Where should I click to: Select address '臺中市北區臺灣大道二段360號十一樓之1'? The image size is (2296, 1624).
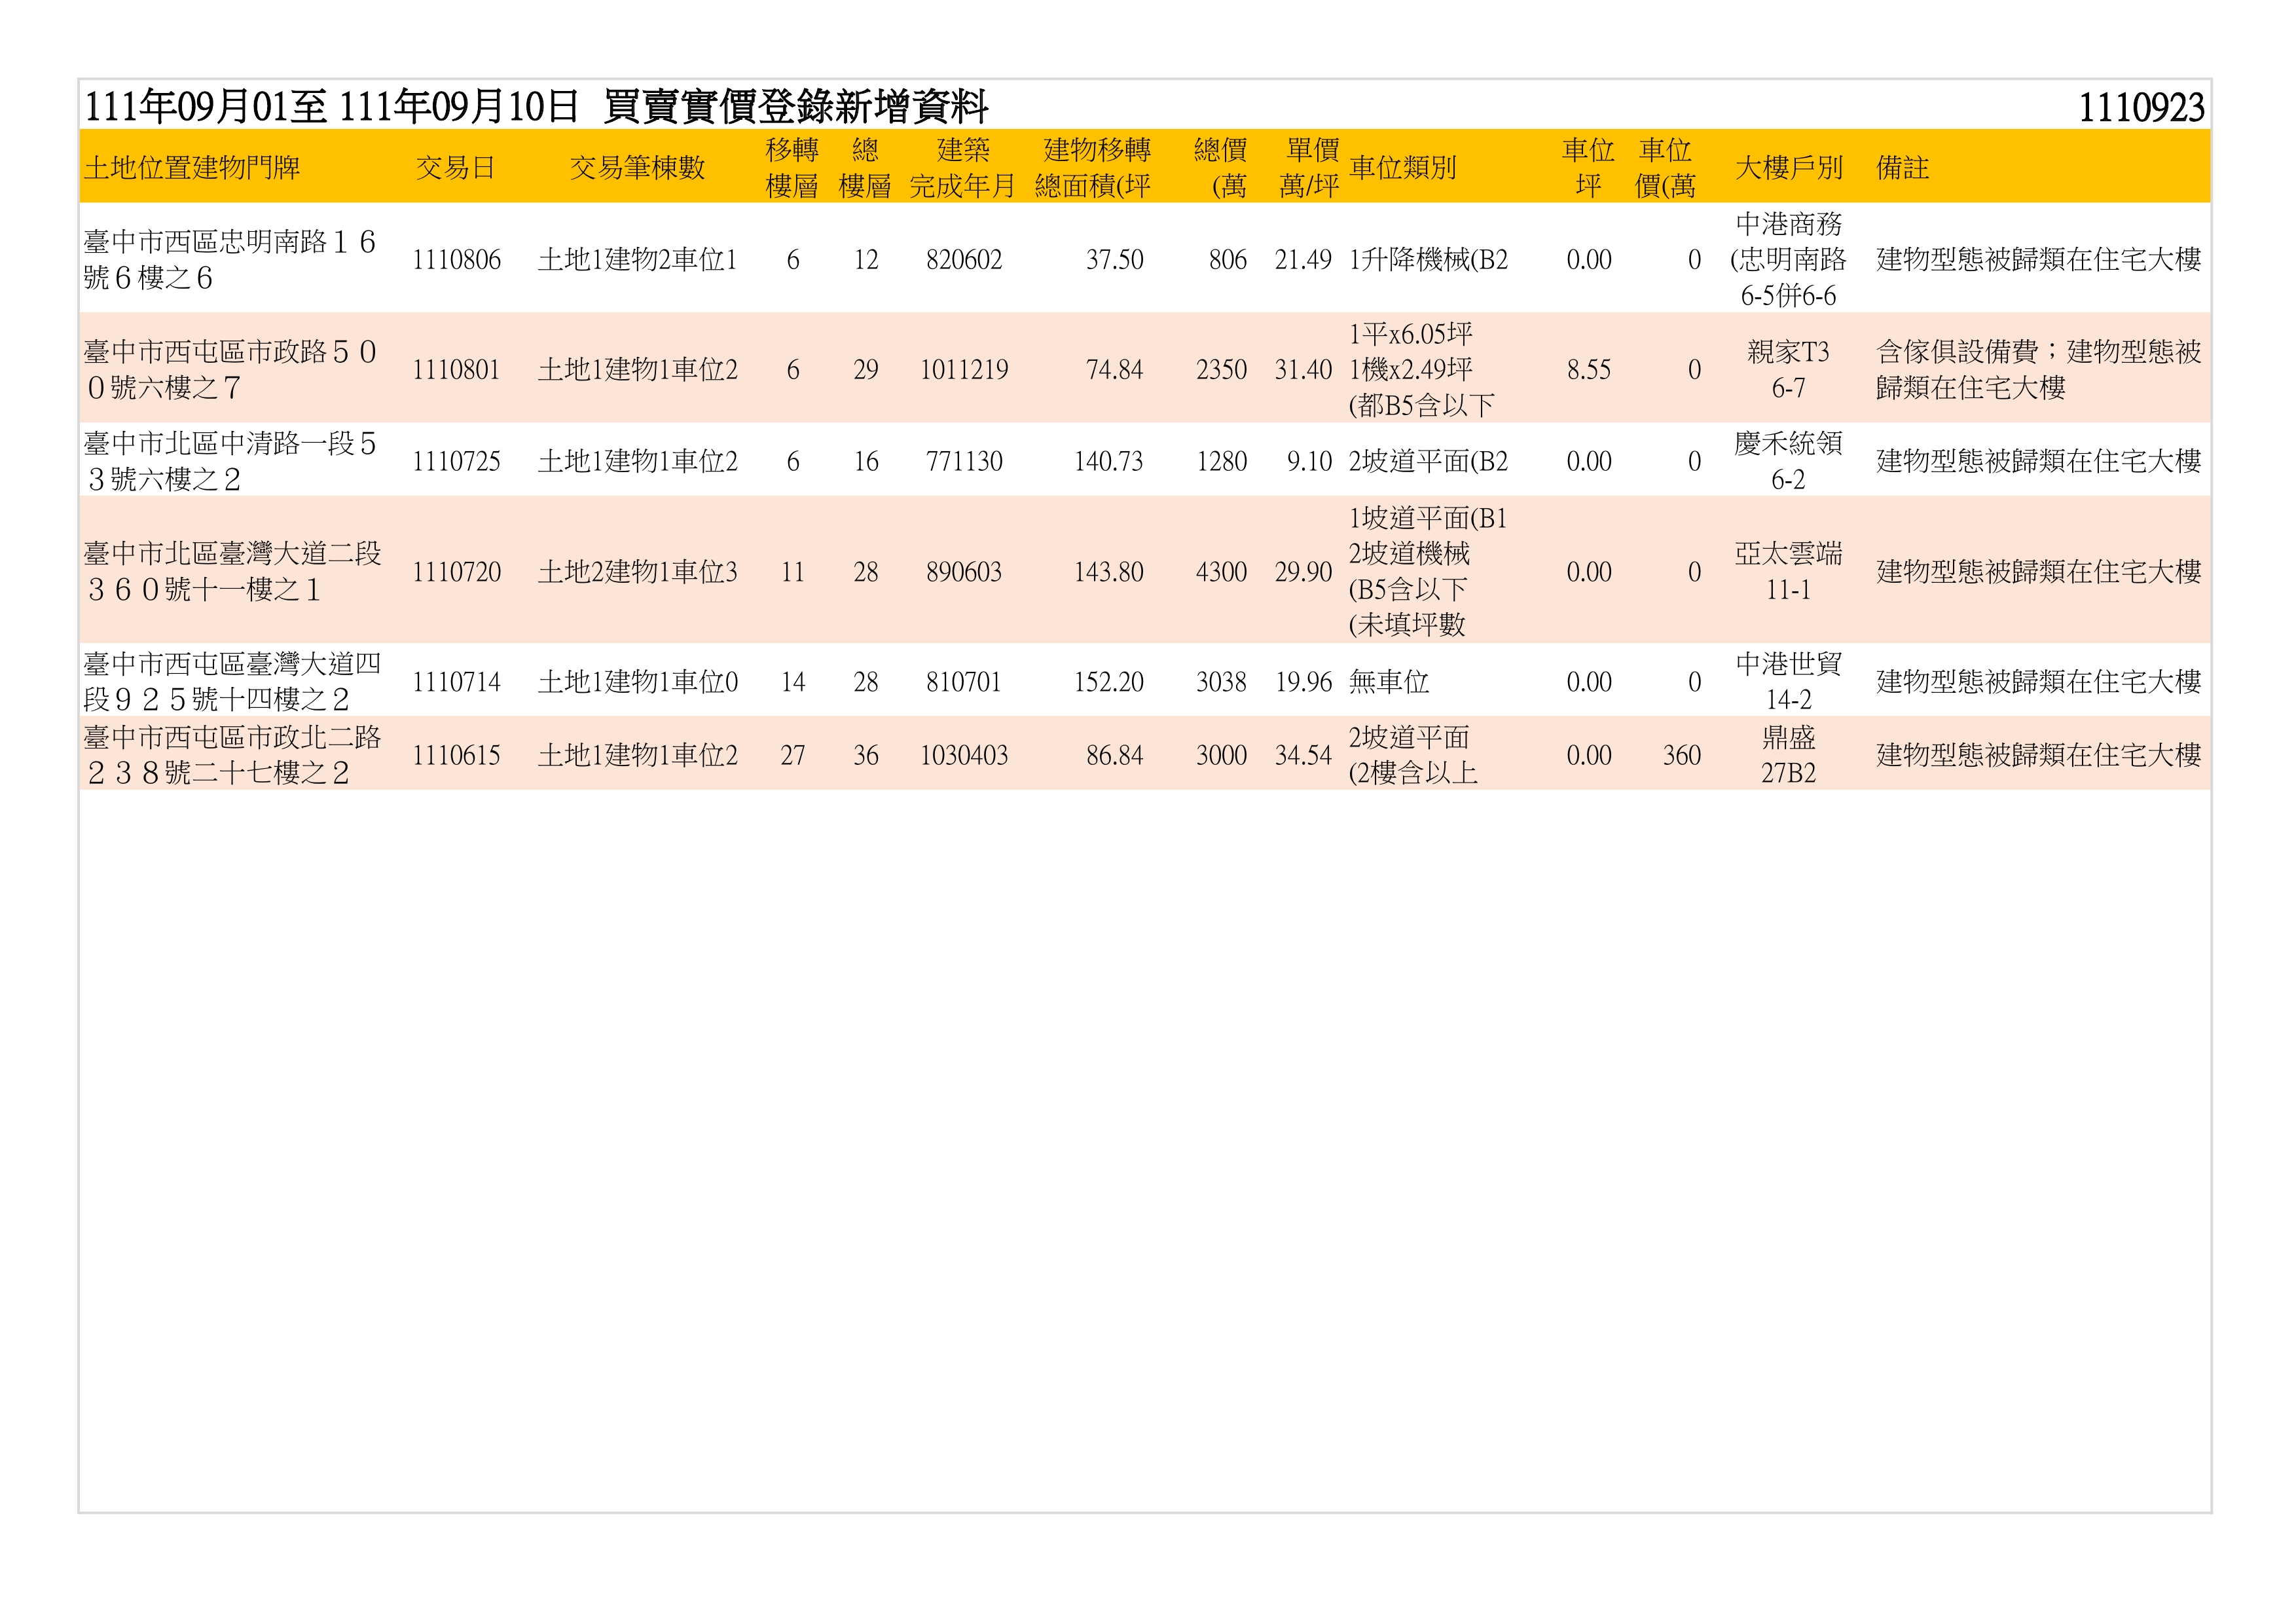tap(232, 571)
